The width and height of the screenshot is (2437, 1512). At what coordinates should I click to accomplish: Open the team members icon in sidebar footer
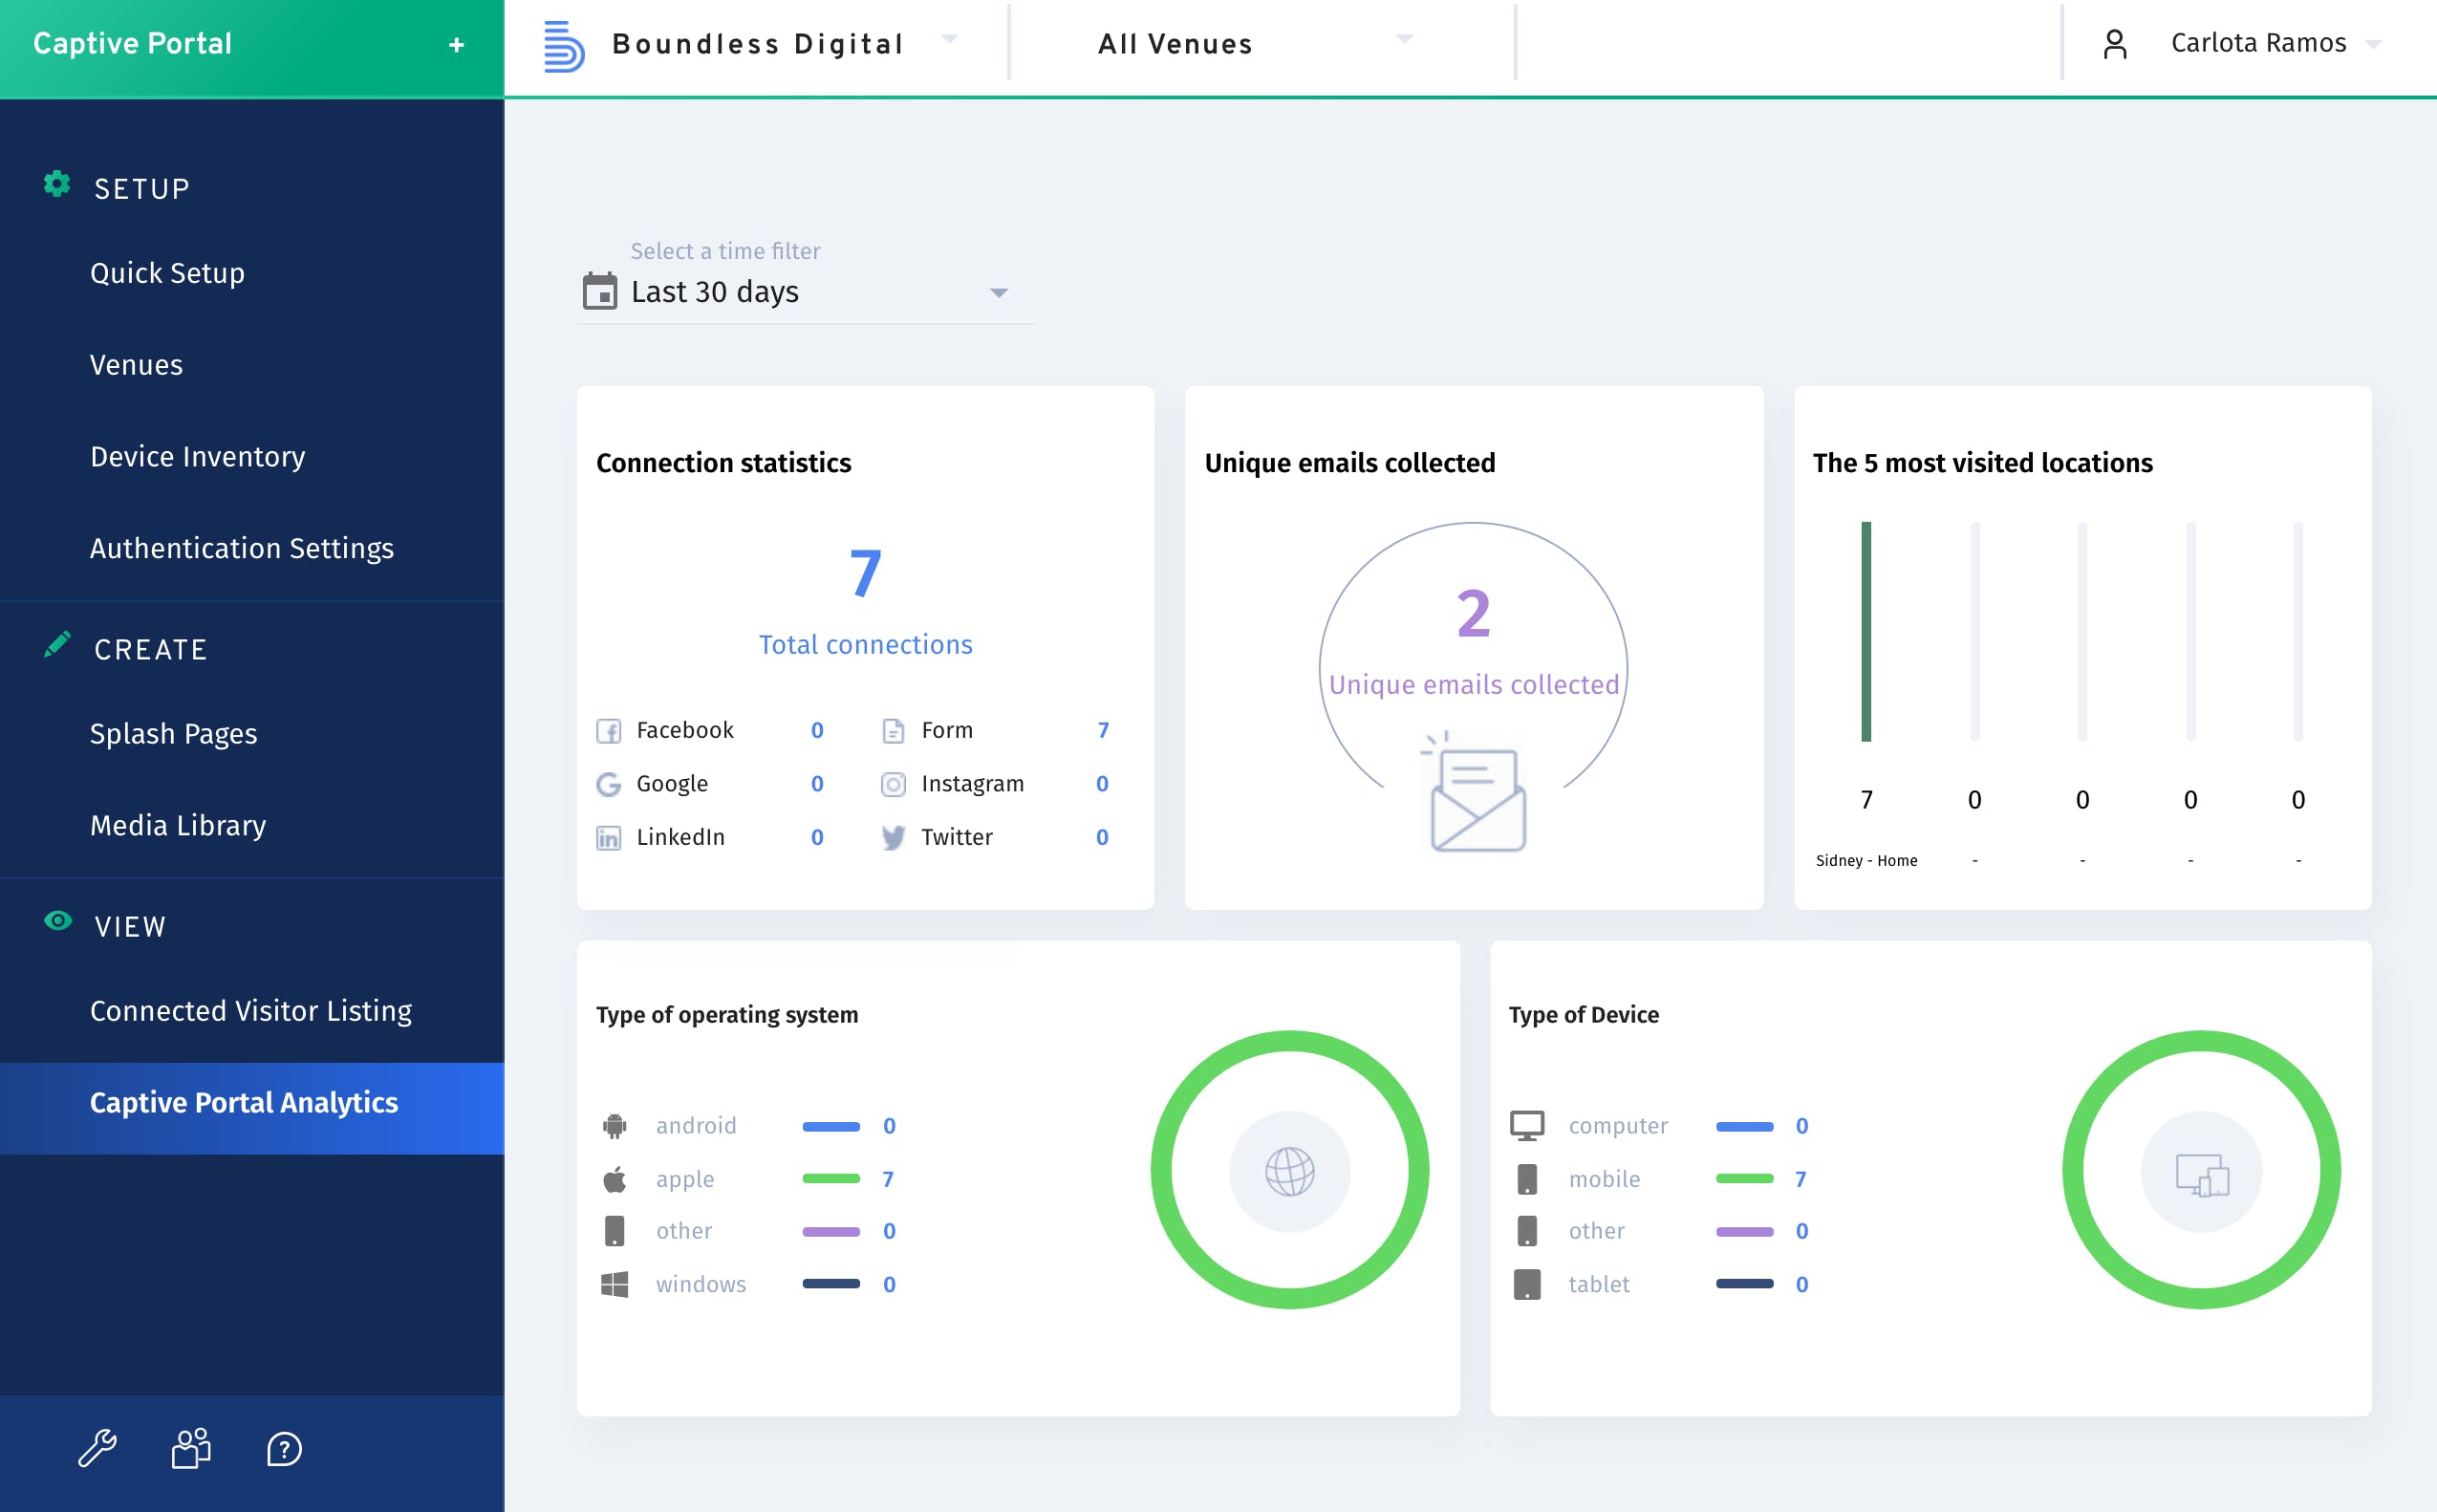point(191,1448)
